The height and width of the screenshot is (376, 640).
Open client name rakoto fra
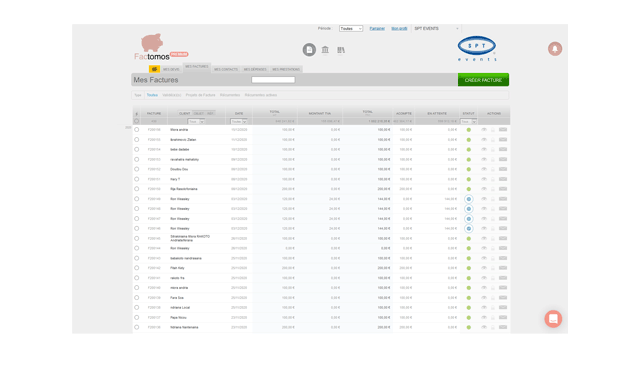177,278
